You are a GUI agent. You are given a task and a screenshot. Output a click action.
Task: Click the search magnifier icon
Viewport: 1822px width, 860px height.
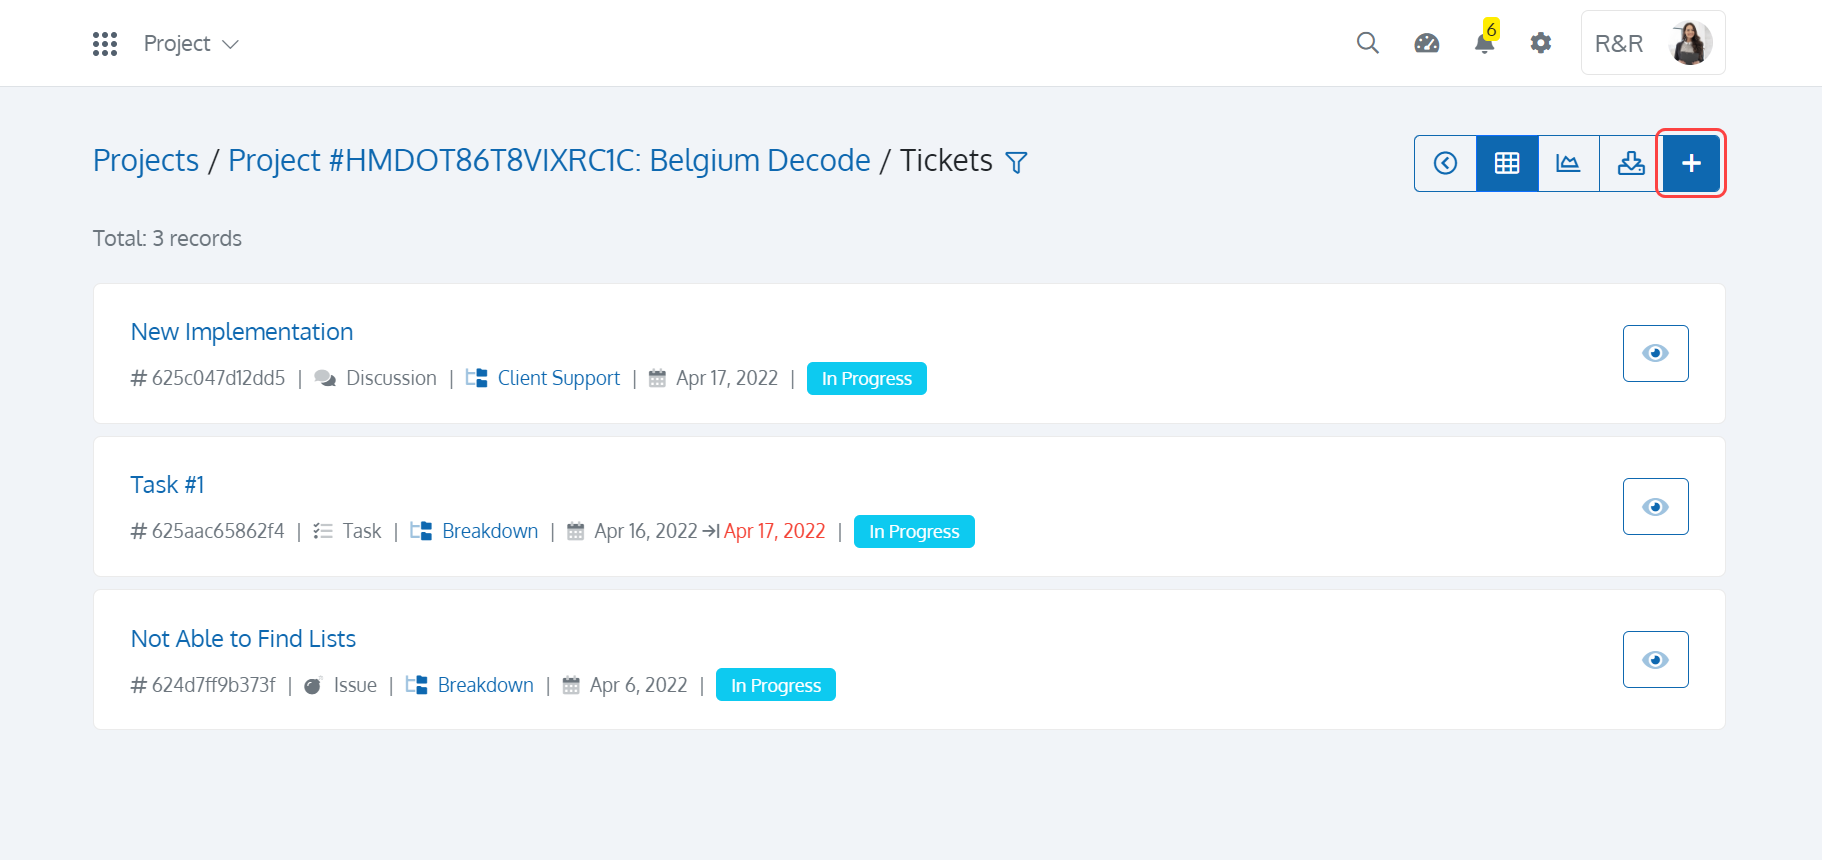click(x=1368, y=43)
